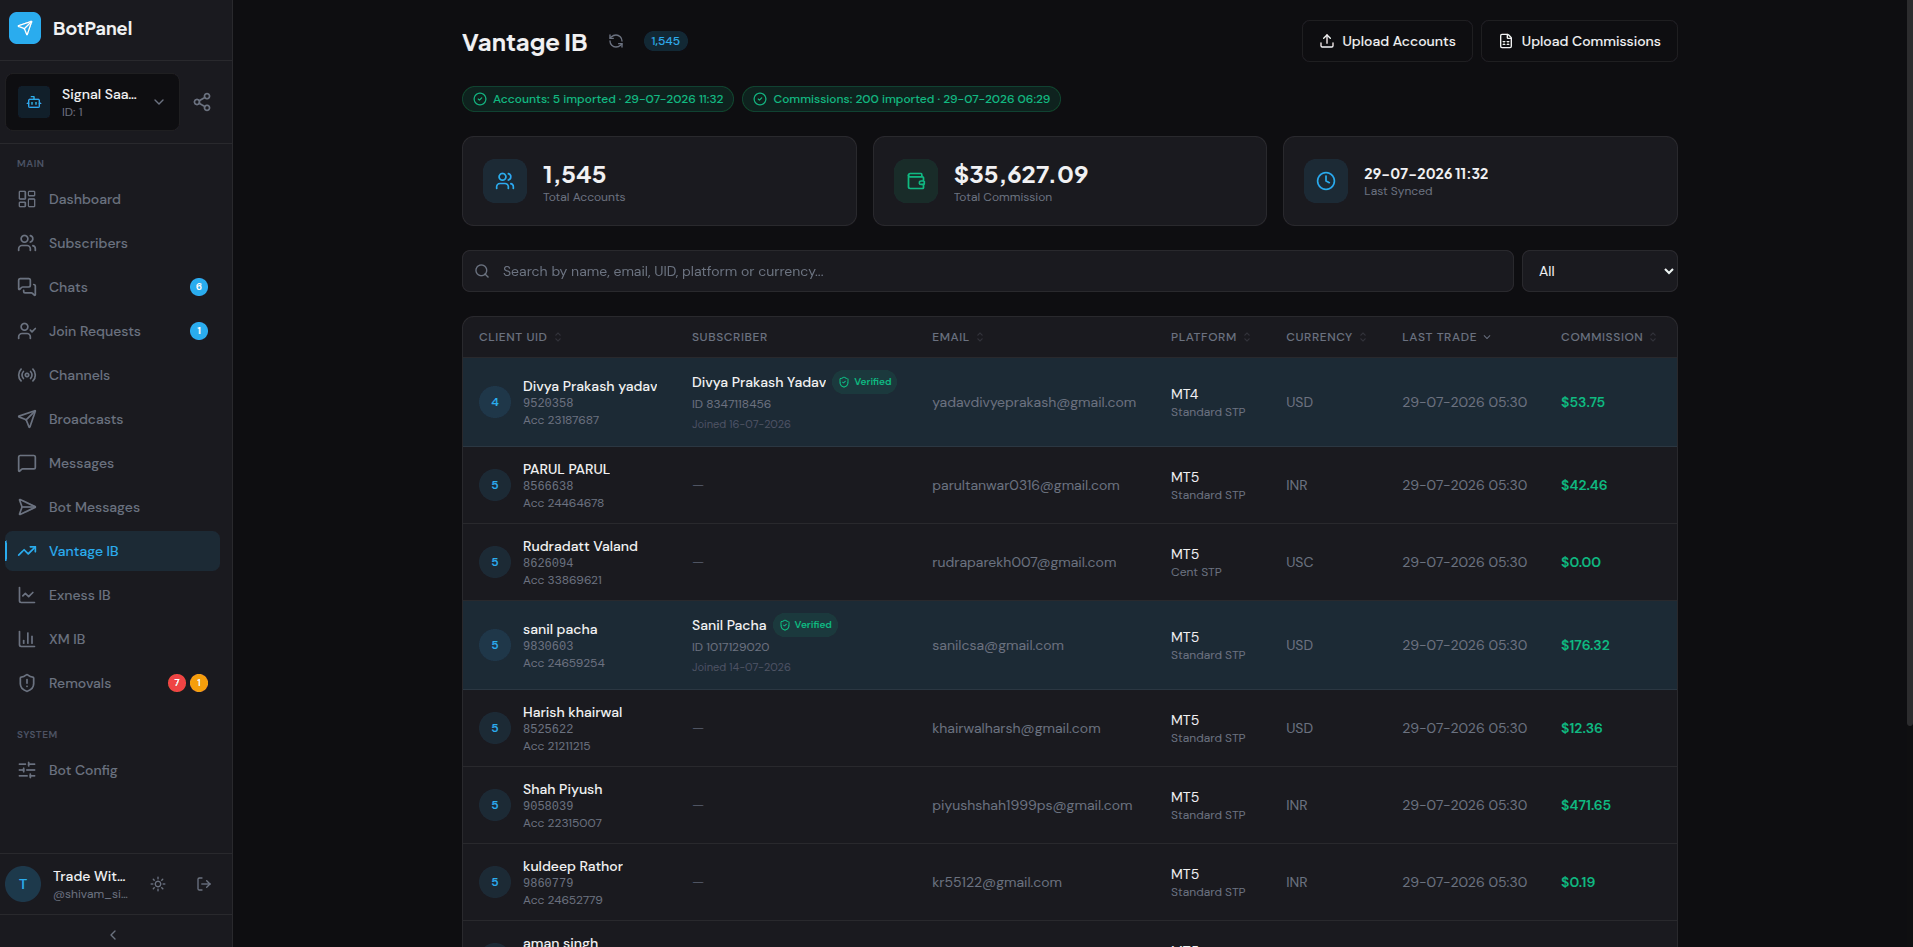Open Chats section
Viewport: 1913px width, 947px height.
[x=112, y=287]
